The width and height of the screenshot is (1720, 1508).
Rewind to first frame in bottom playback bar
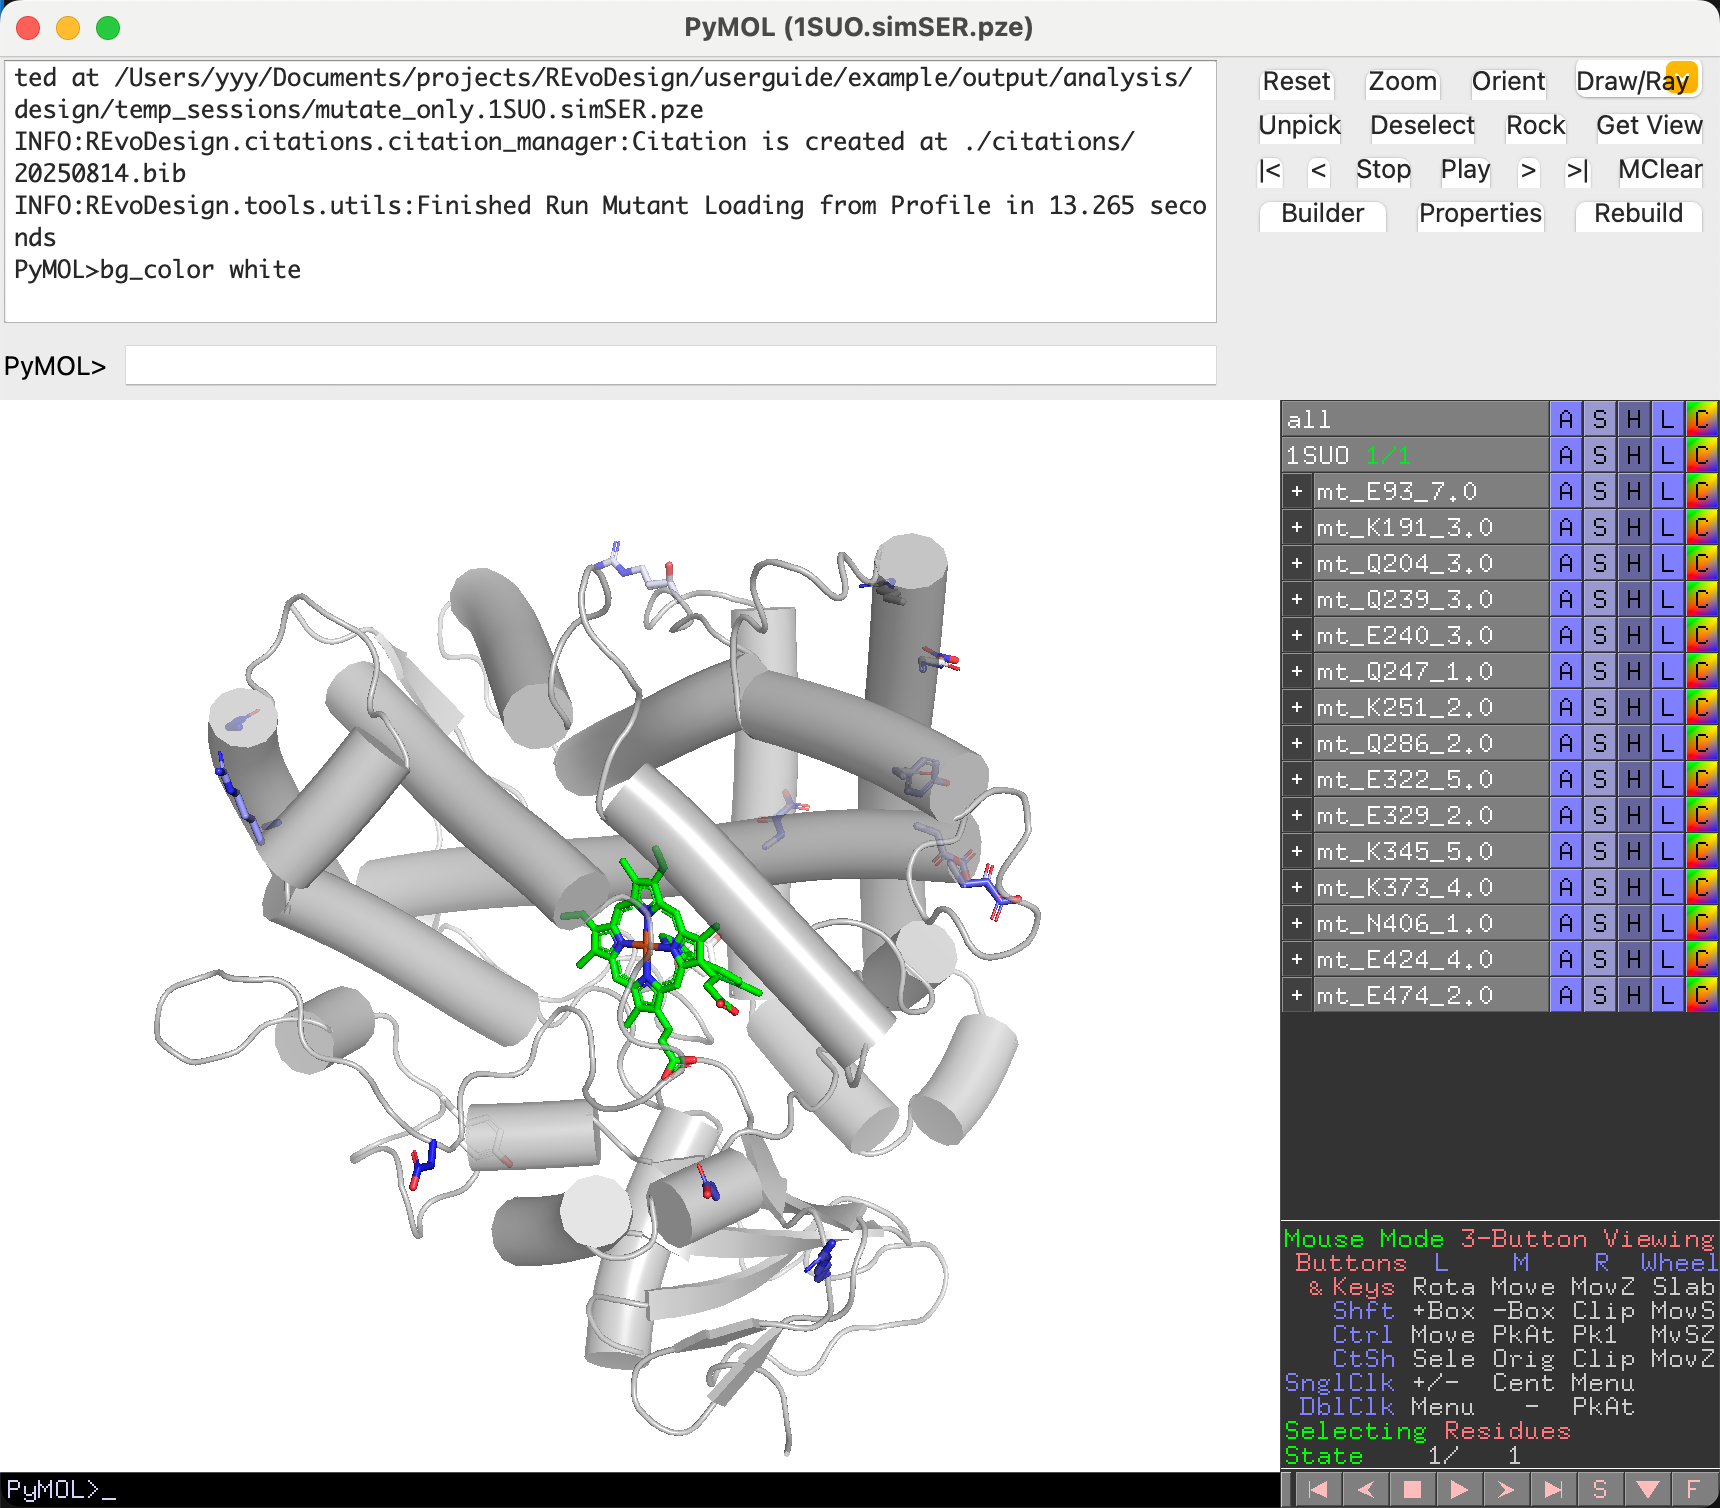[x=1318, y=1489]
